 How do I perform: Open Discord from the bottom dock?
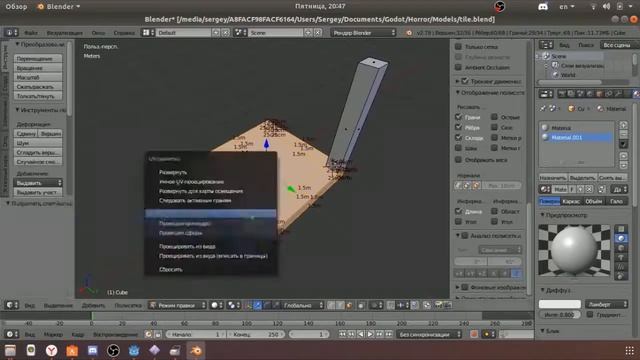coord(93,350)
